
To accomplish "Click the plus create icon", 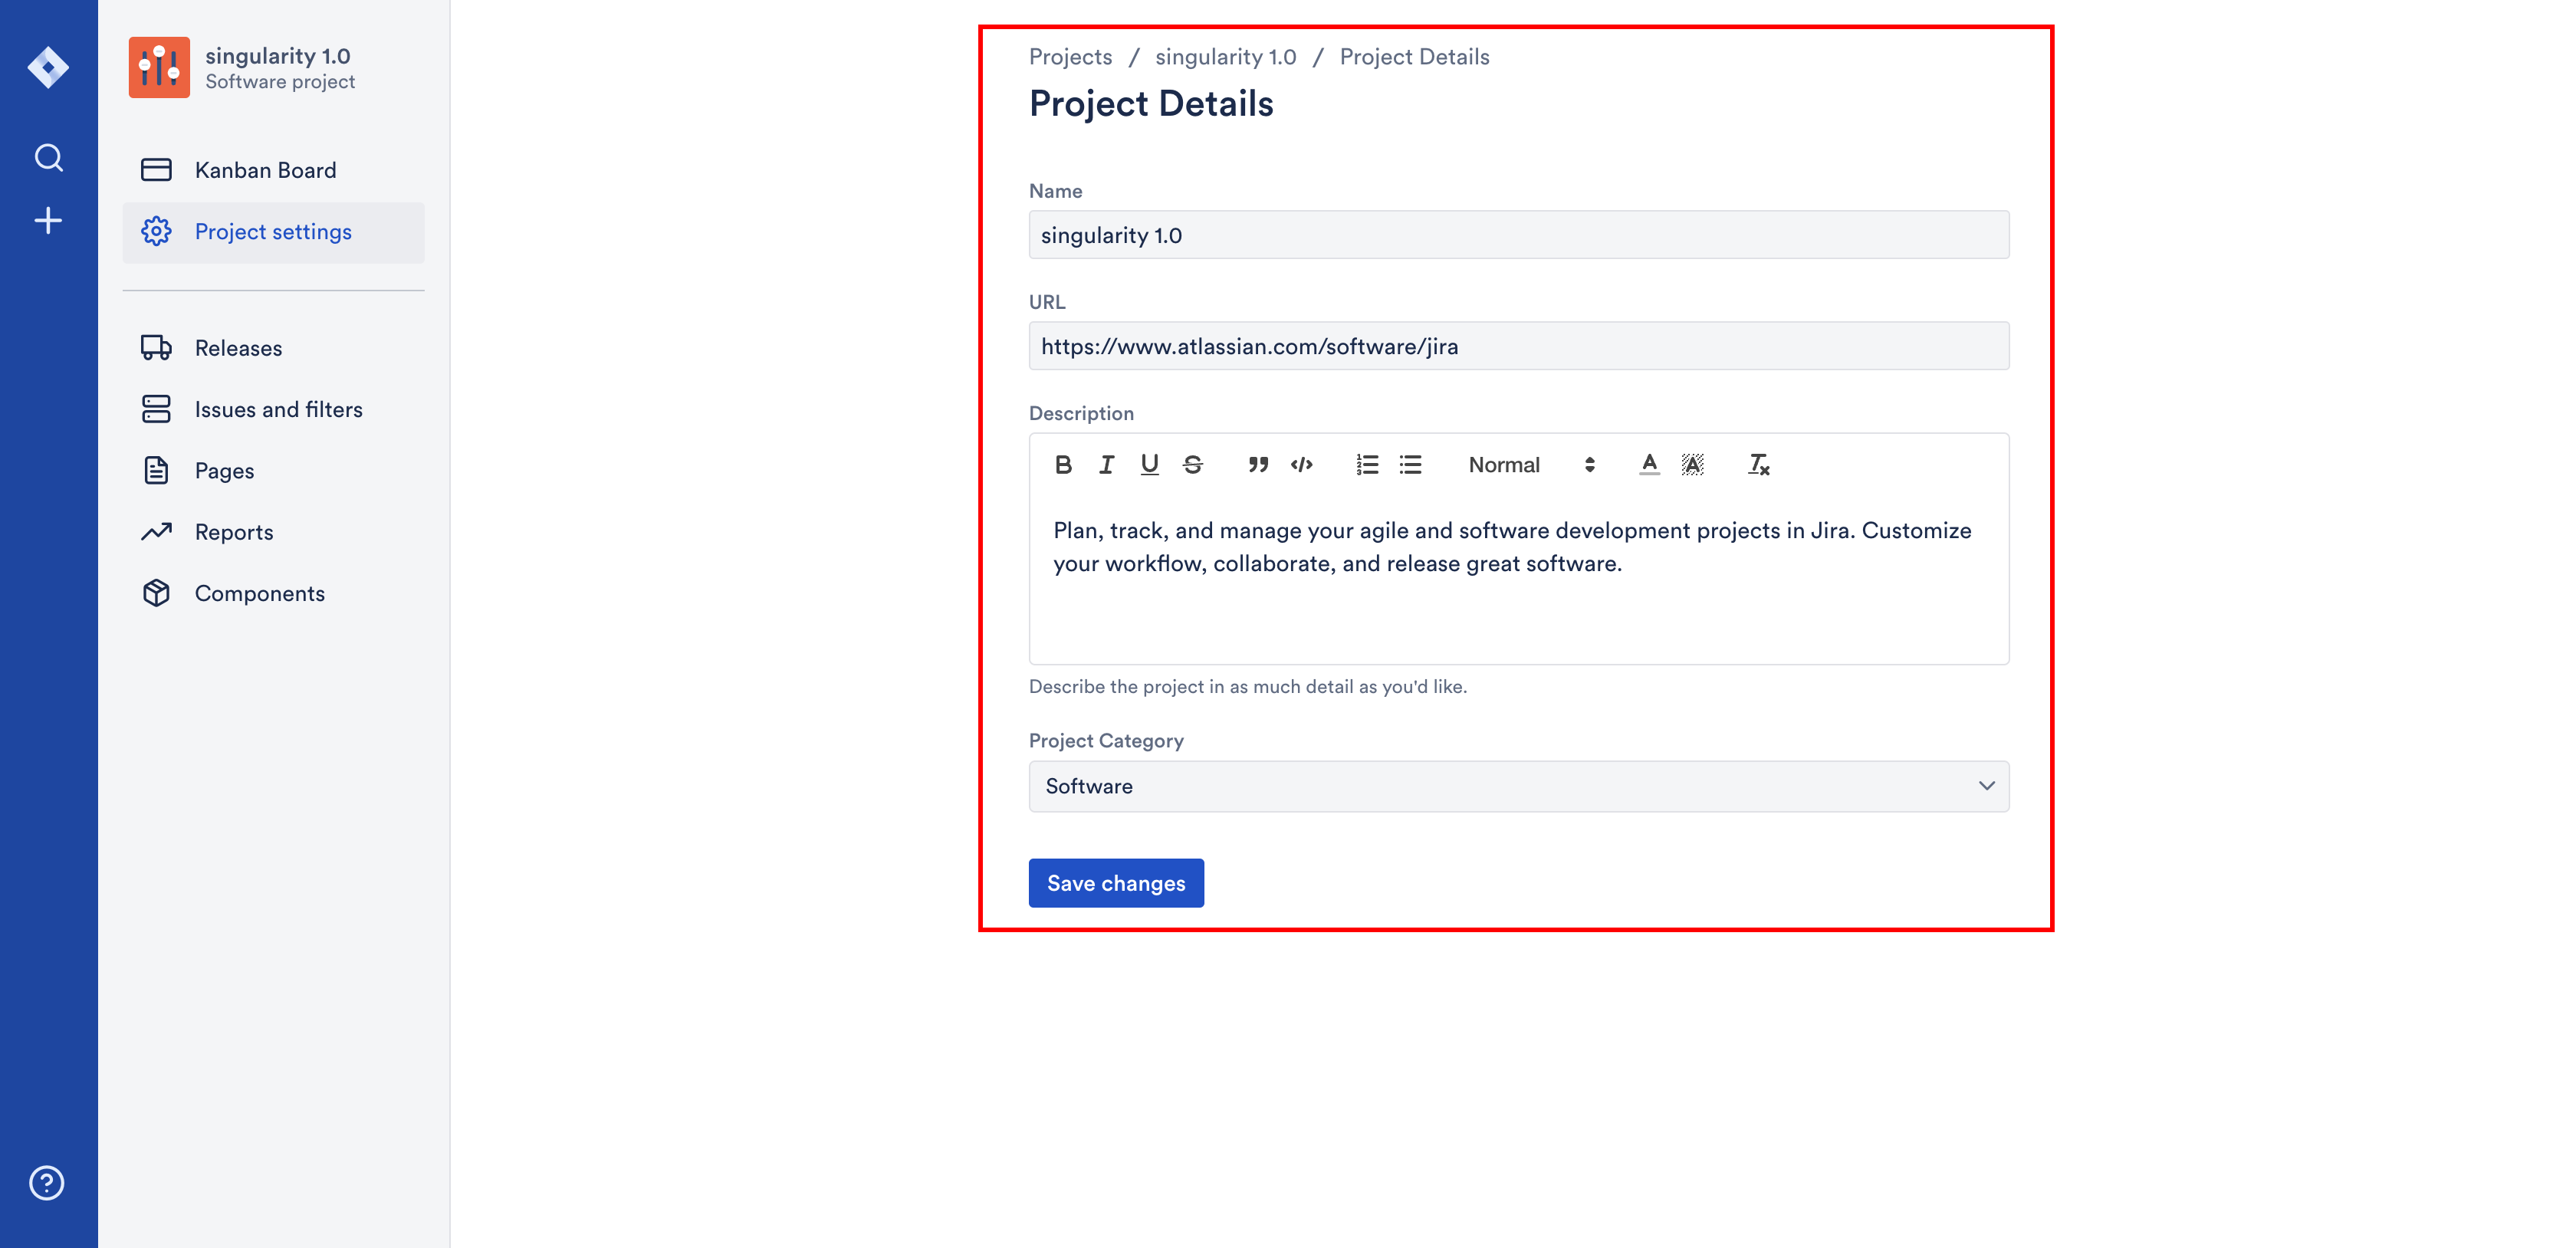I will tap(48, 221).
